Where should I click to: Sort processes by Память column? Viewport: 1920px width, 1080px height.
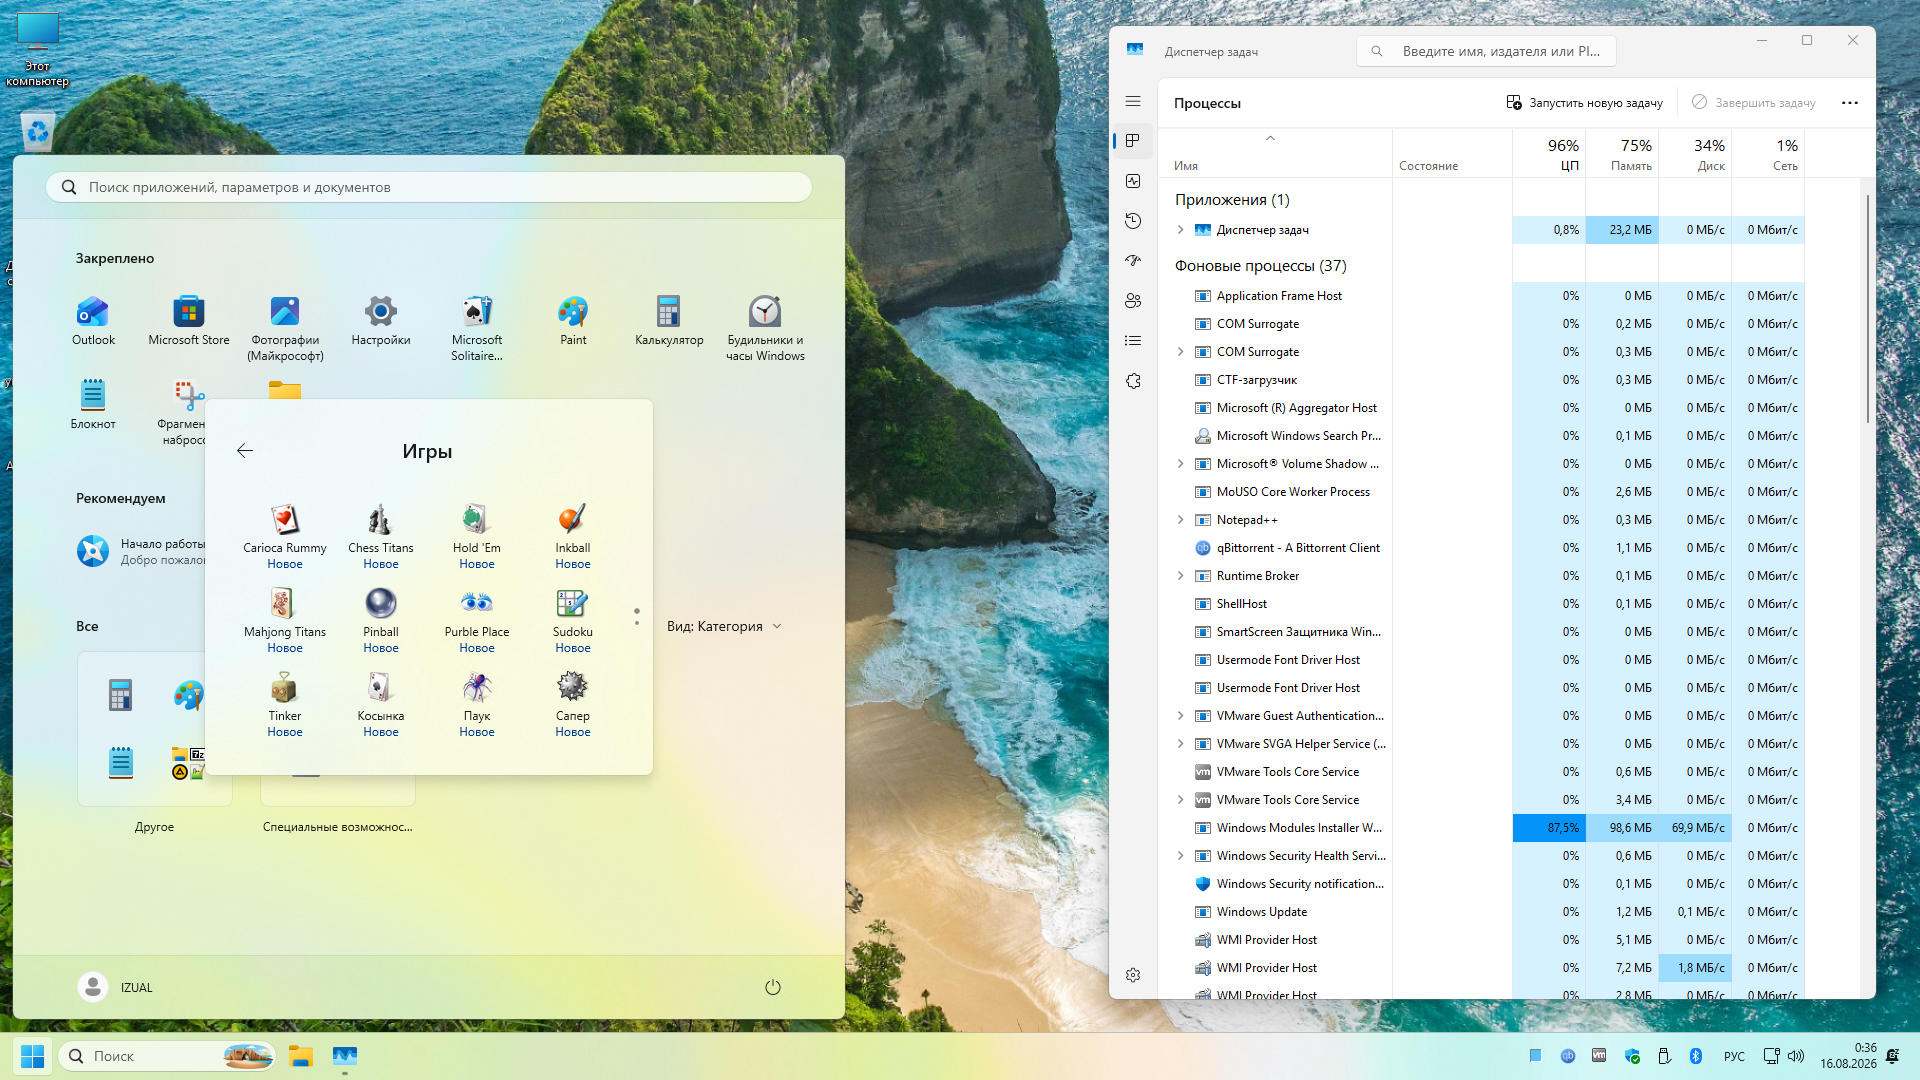pos(1622,154)
